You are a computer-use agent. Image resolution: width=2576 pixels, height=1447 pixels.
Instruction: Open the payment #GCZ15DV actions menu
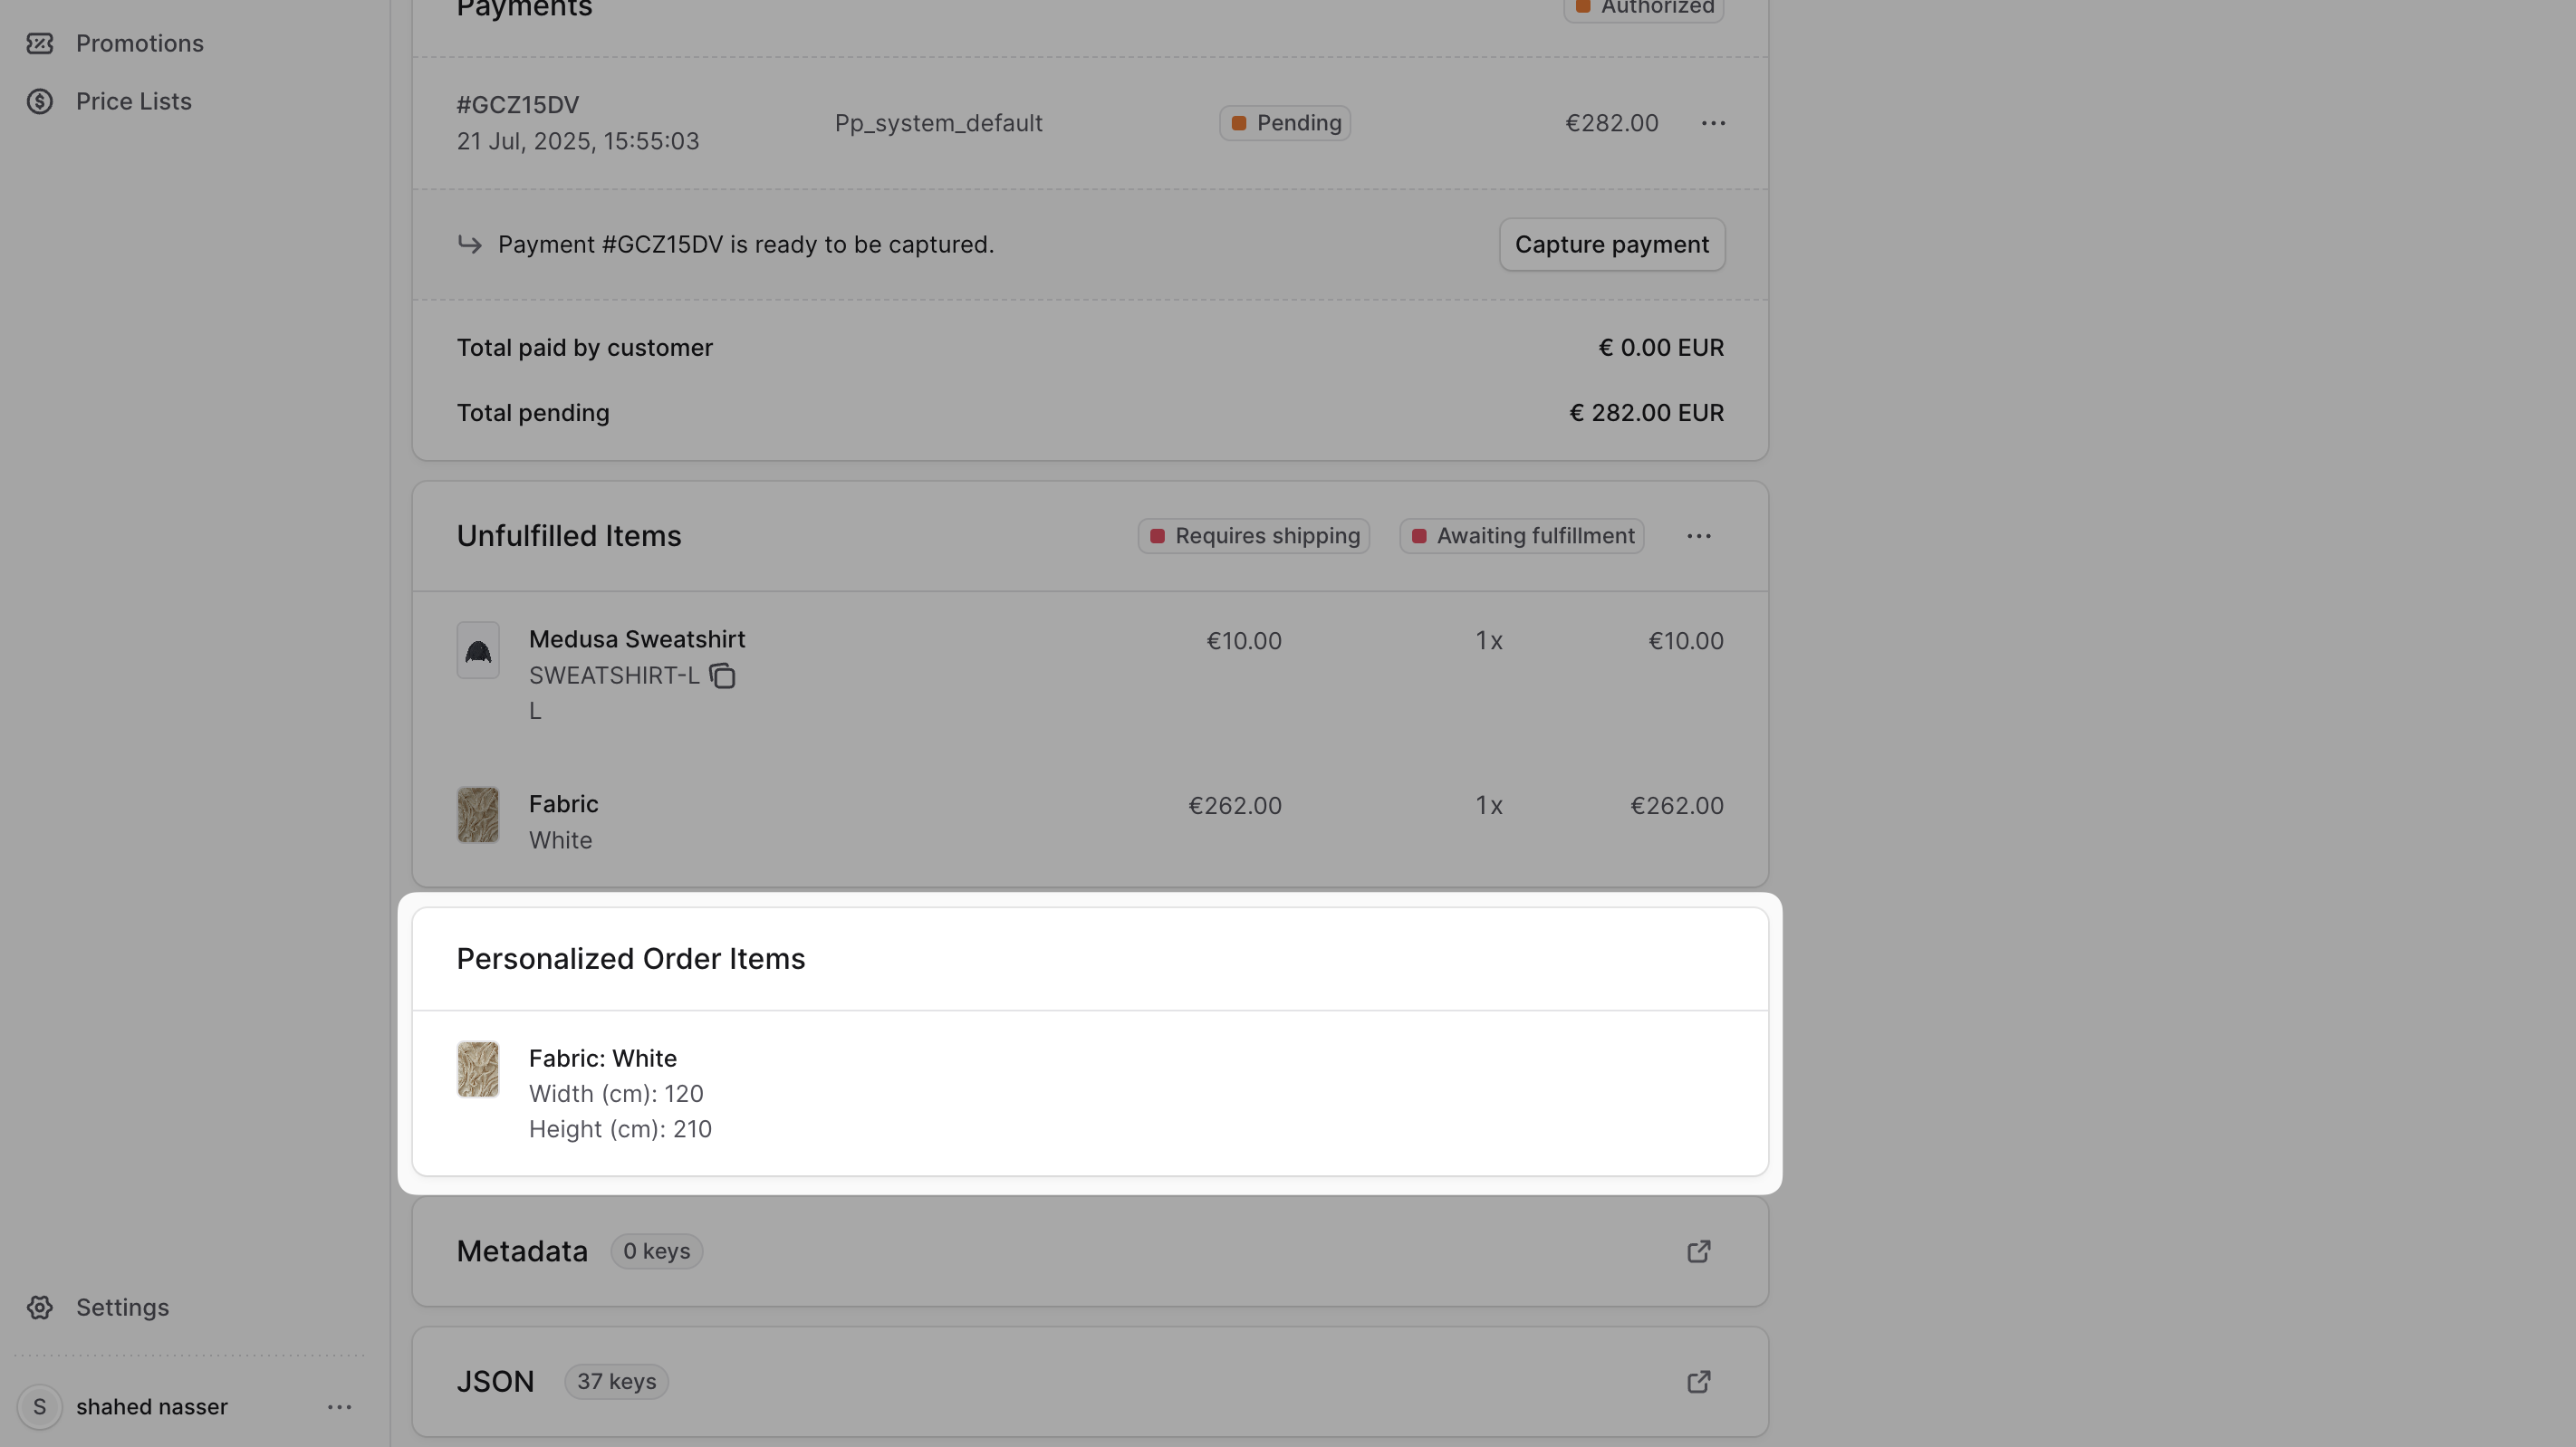(1712, 122)
